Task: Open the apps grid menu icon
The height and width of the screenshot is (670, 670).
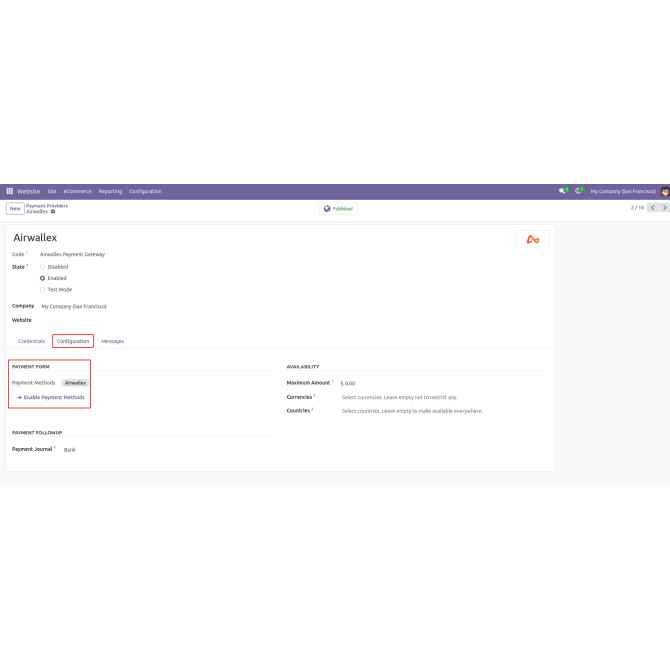Action: pyautogui.click(x=9, y=191)
